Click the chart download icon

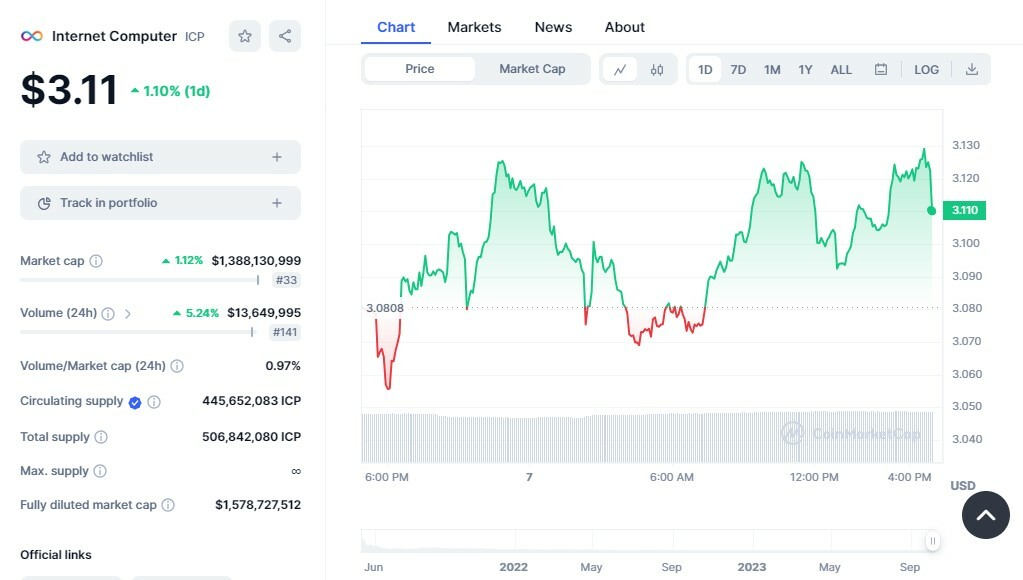point(972,69)
